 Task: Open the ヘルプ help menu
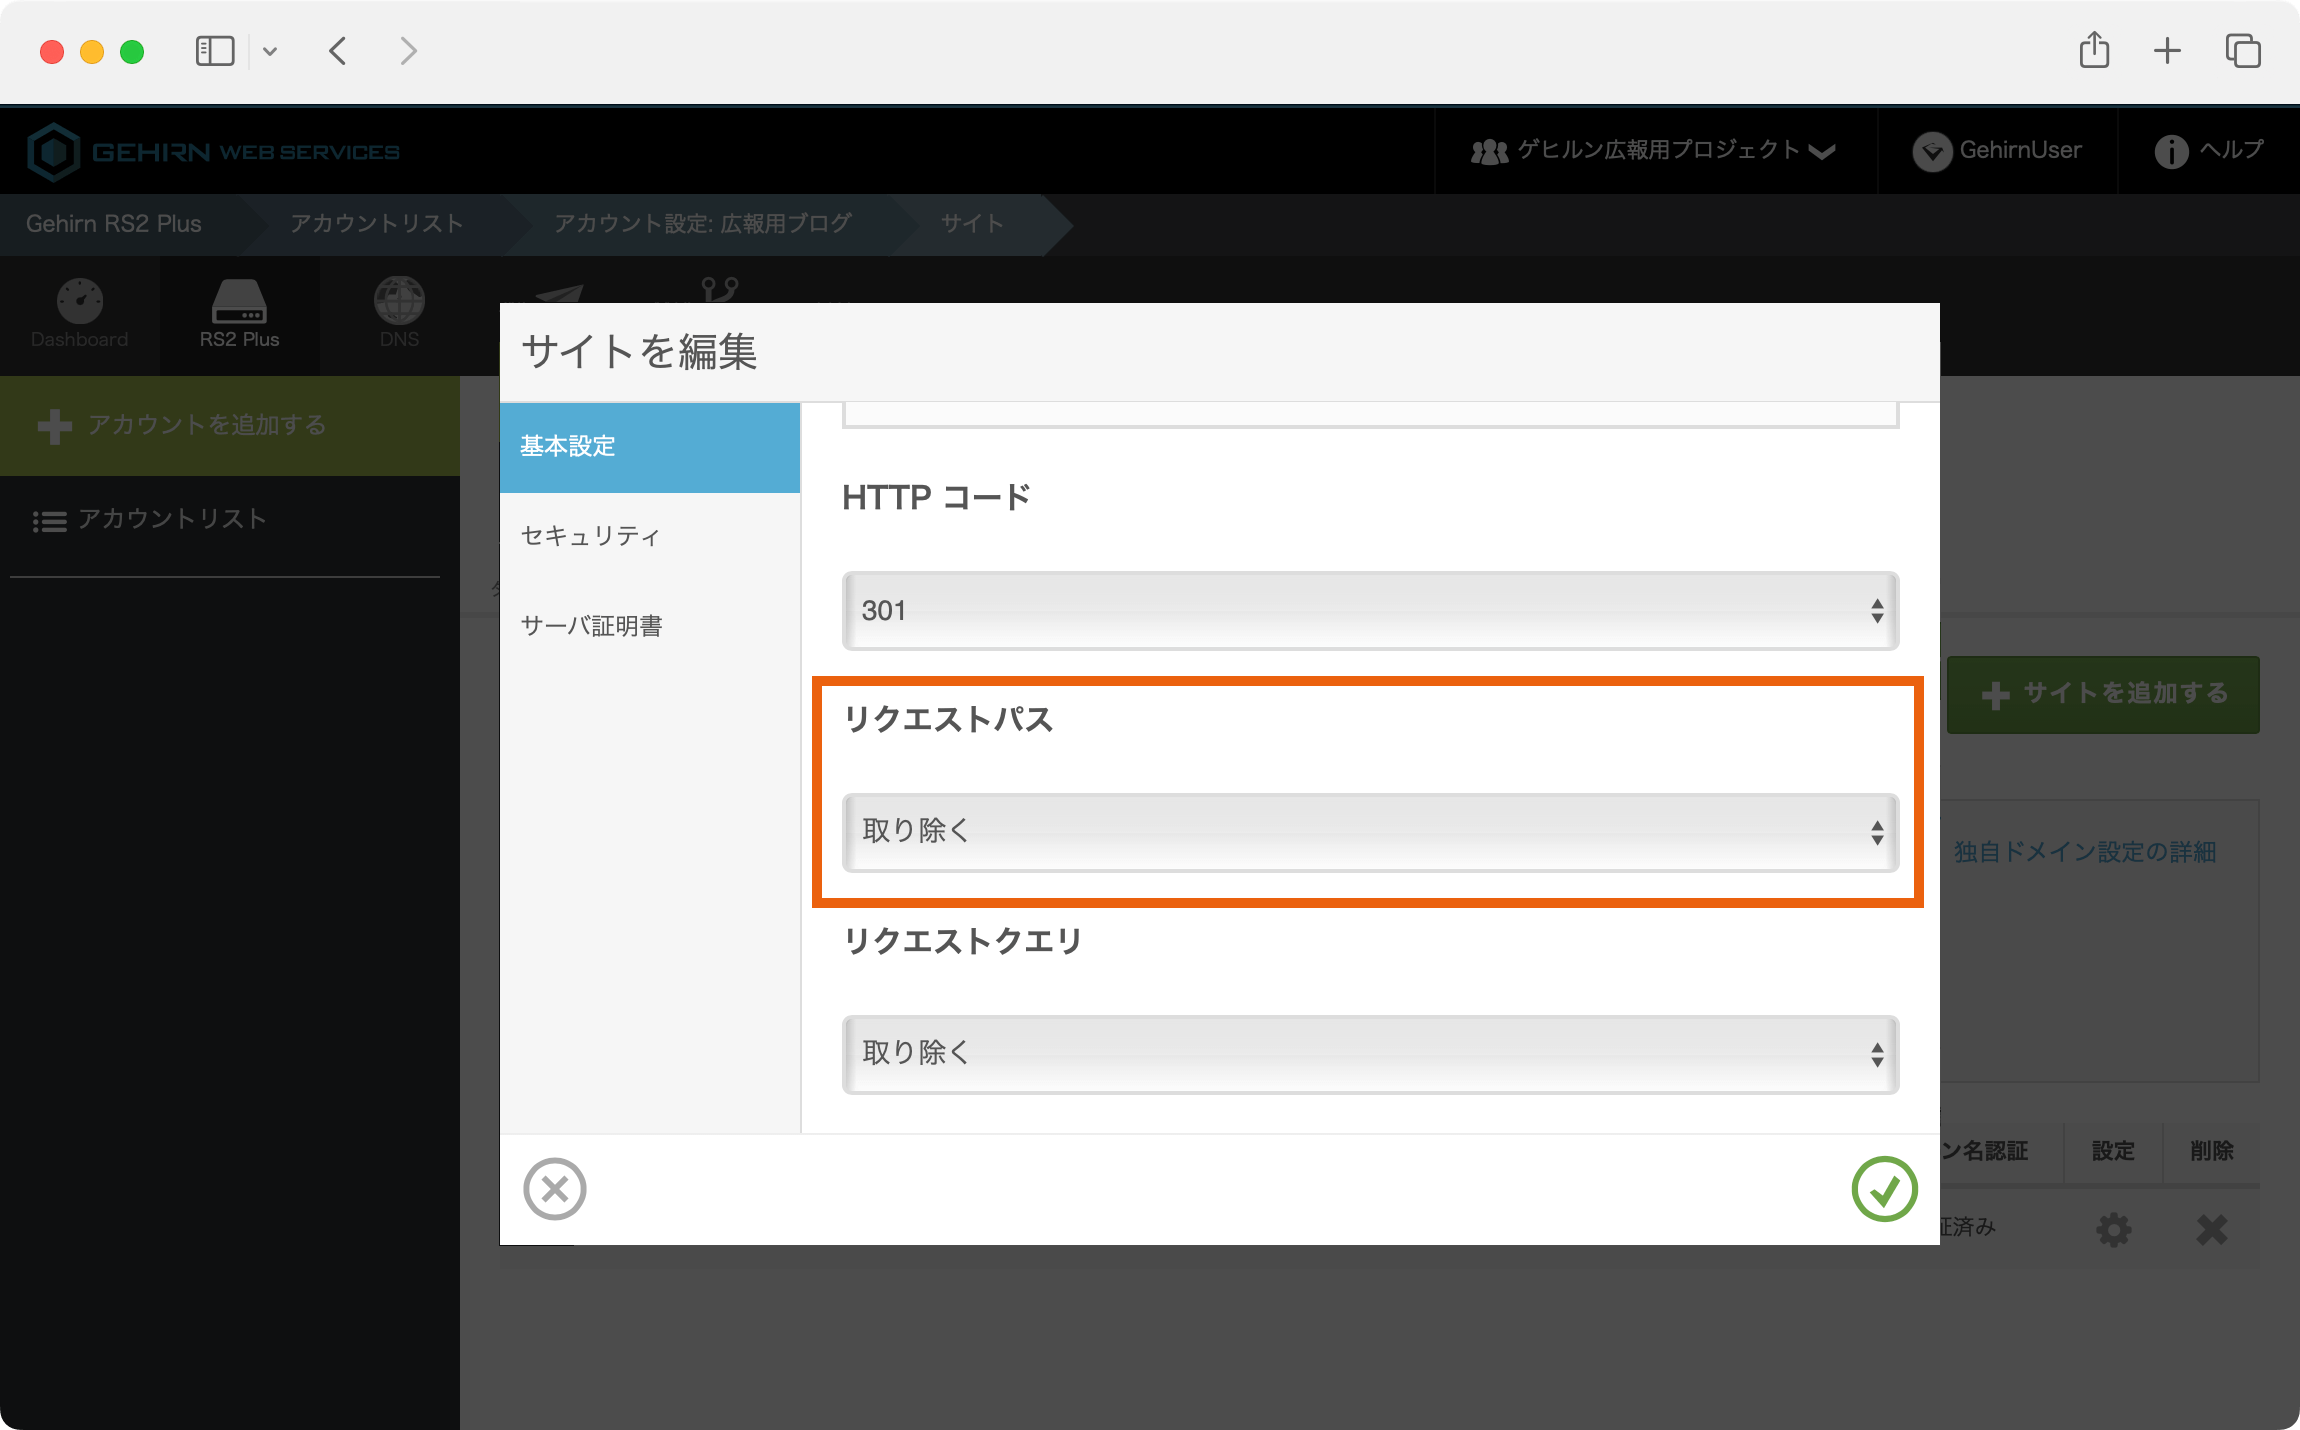click(2208, 150)
